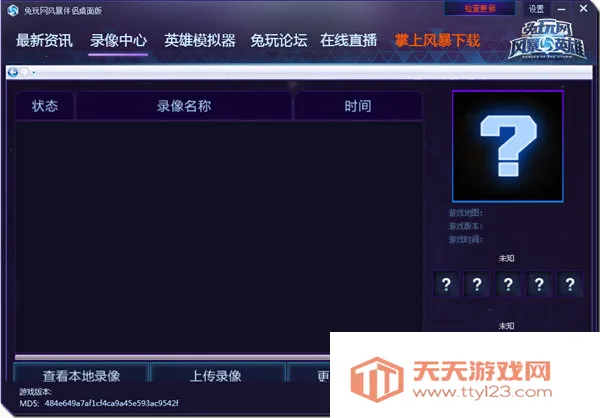Switch to the 录像中心 tab

pyautogui.click(x=118, y=41)
